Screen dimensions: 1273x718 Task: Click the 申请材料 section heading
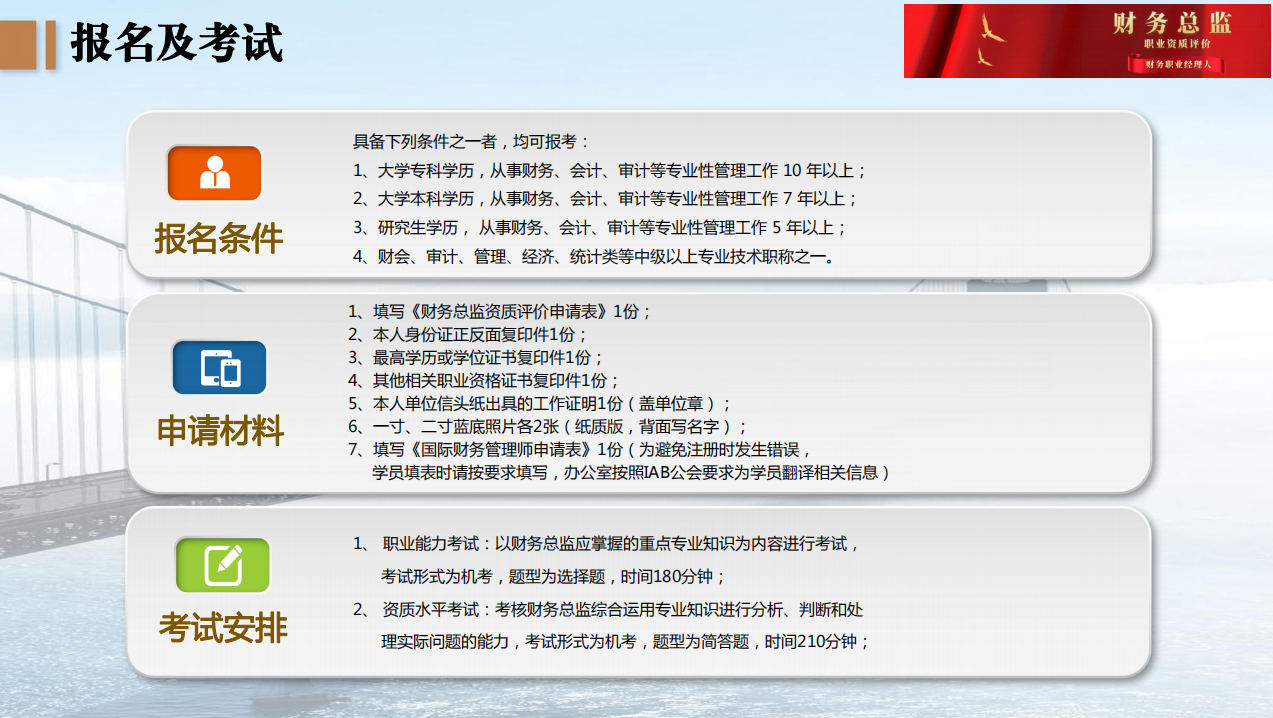point(221,431)
